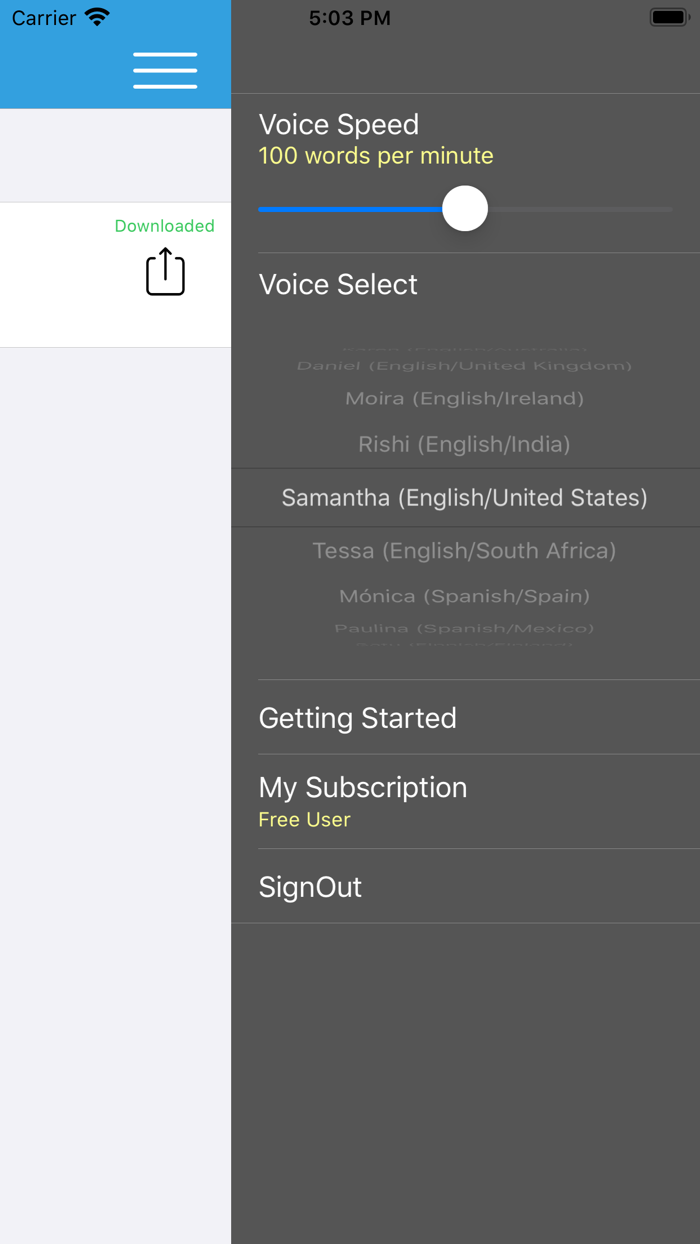Click the Downloaded status label
This screenshot has width=700, height=1244.
(164, 226)
